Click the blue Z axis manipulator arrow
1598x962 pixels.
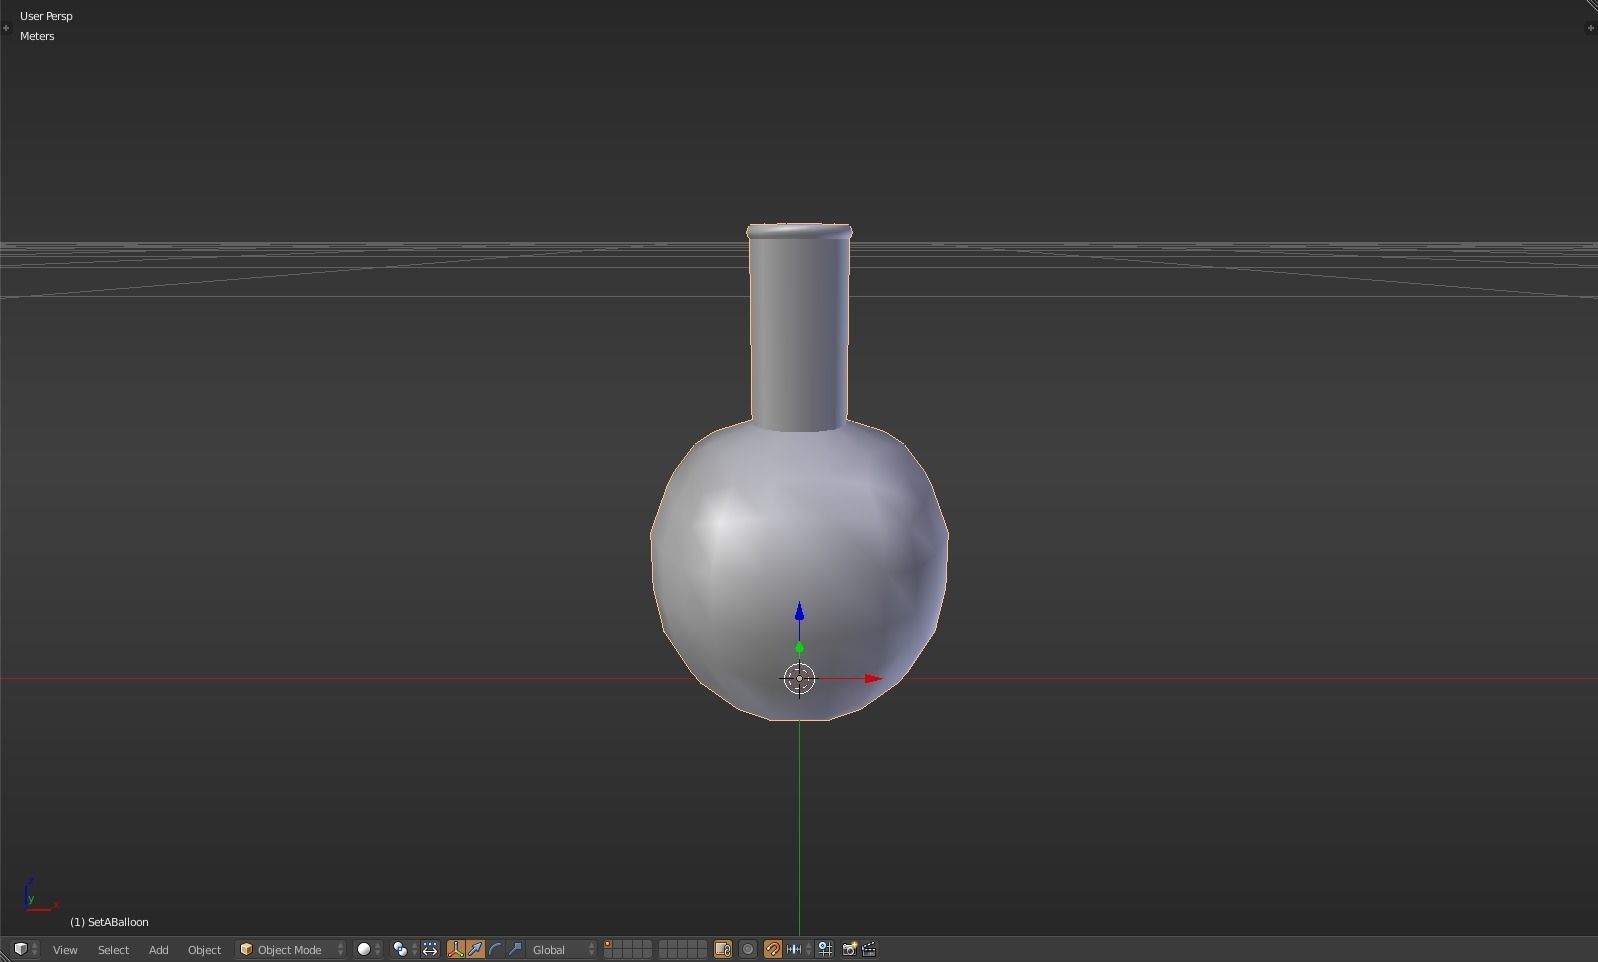[799, 610]
